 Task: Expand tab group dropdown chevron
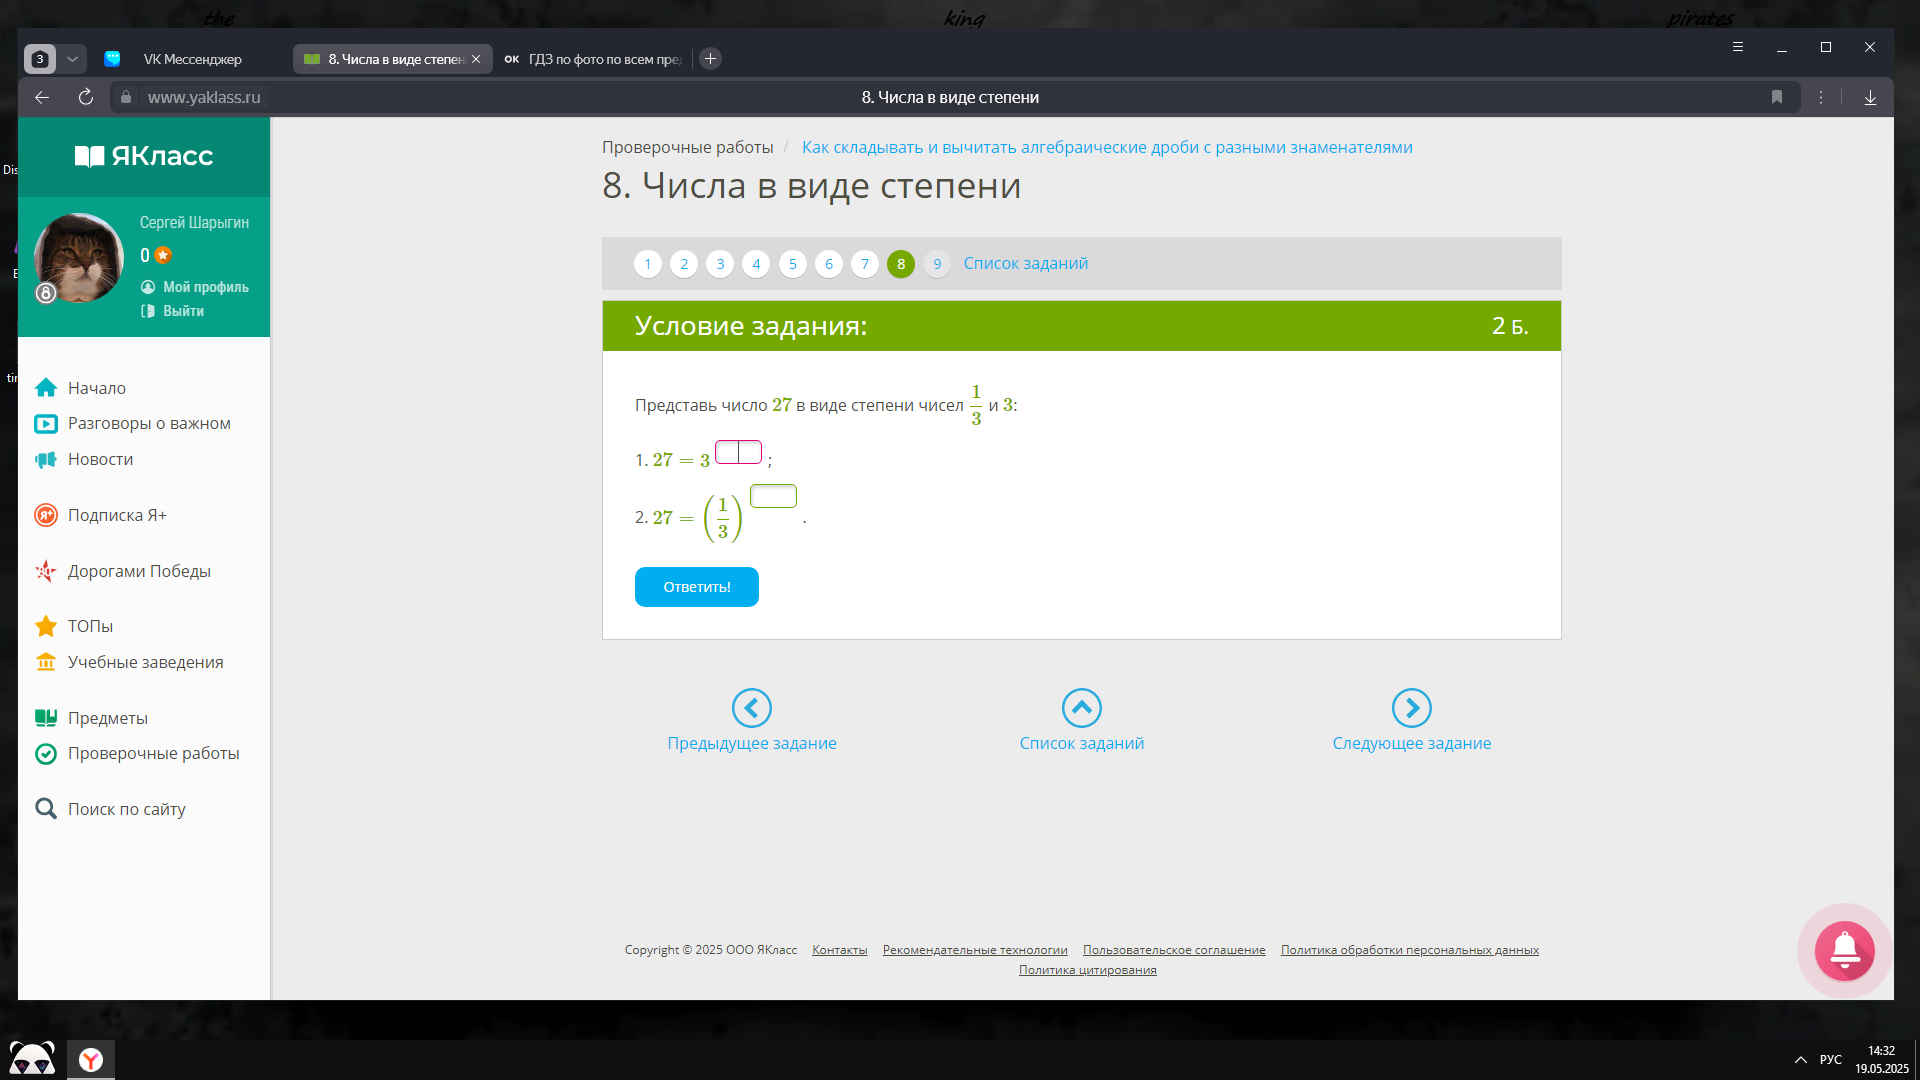(72, 59)
